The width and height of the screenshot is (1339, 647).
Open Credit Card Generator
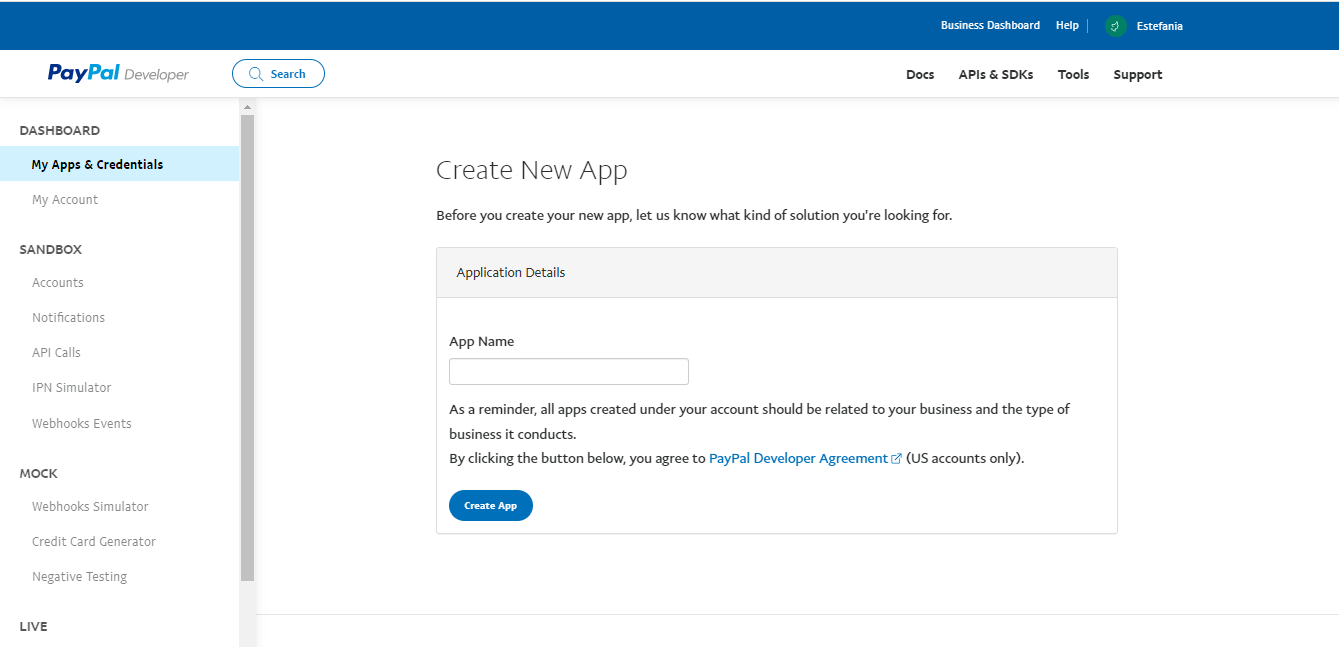click(x=94, y=542)
